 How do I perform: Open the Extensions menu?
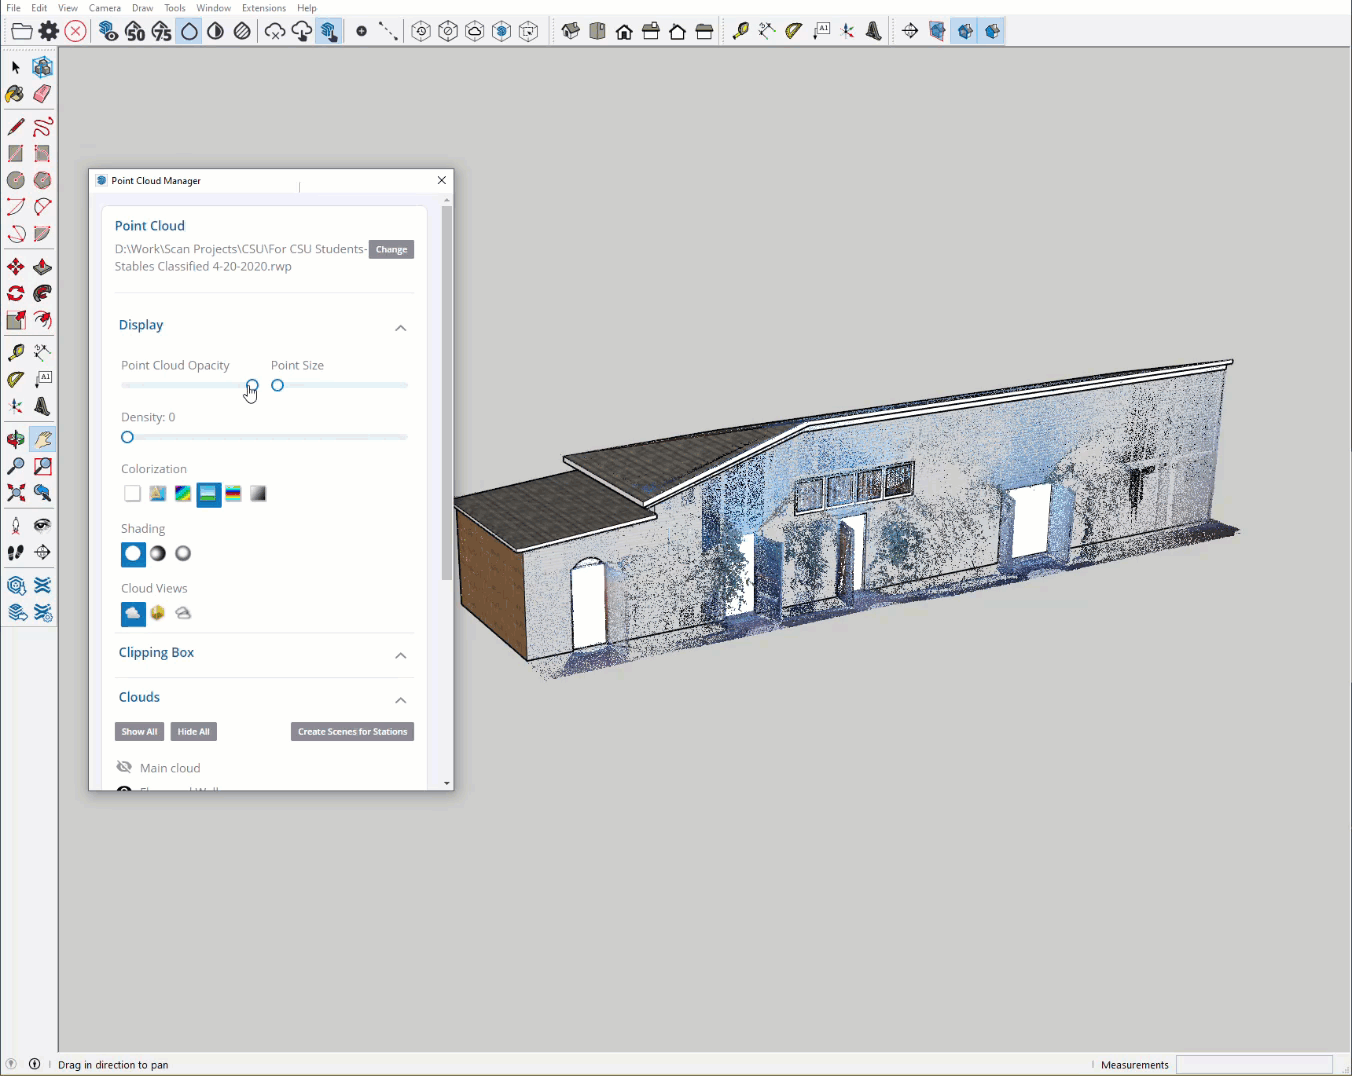(263, 7)
